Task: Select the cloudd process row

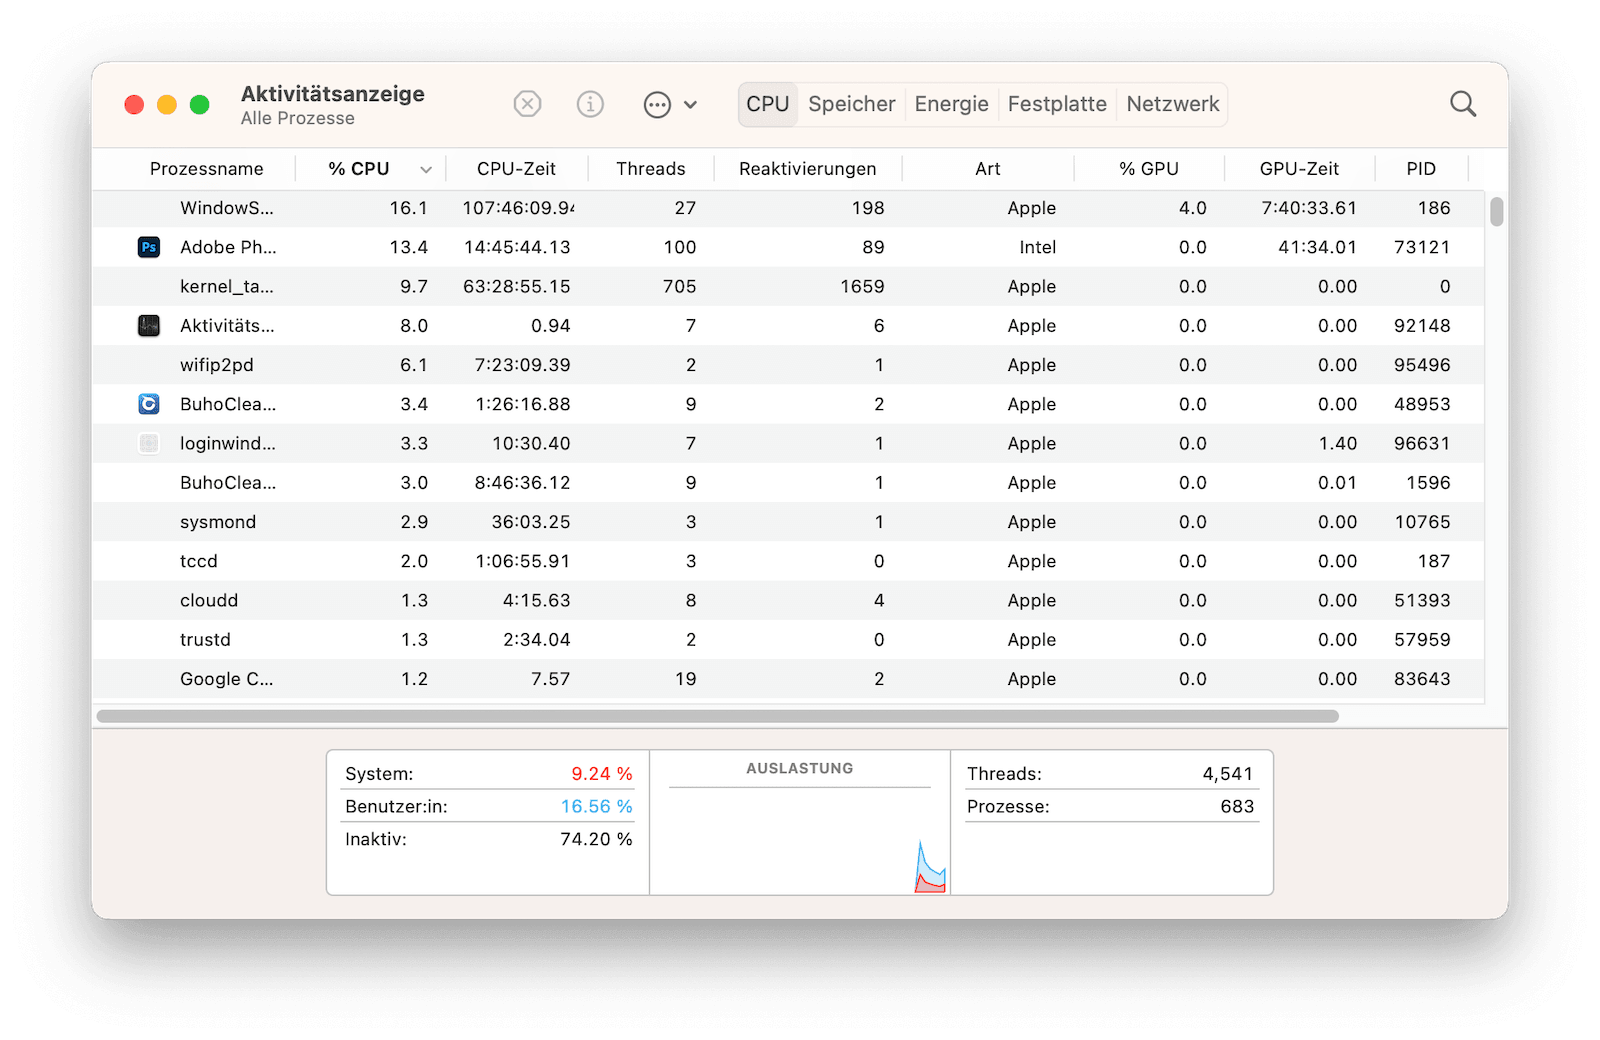Action: point(789,600)
